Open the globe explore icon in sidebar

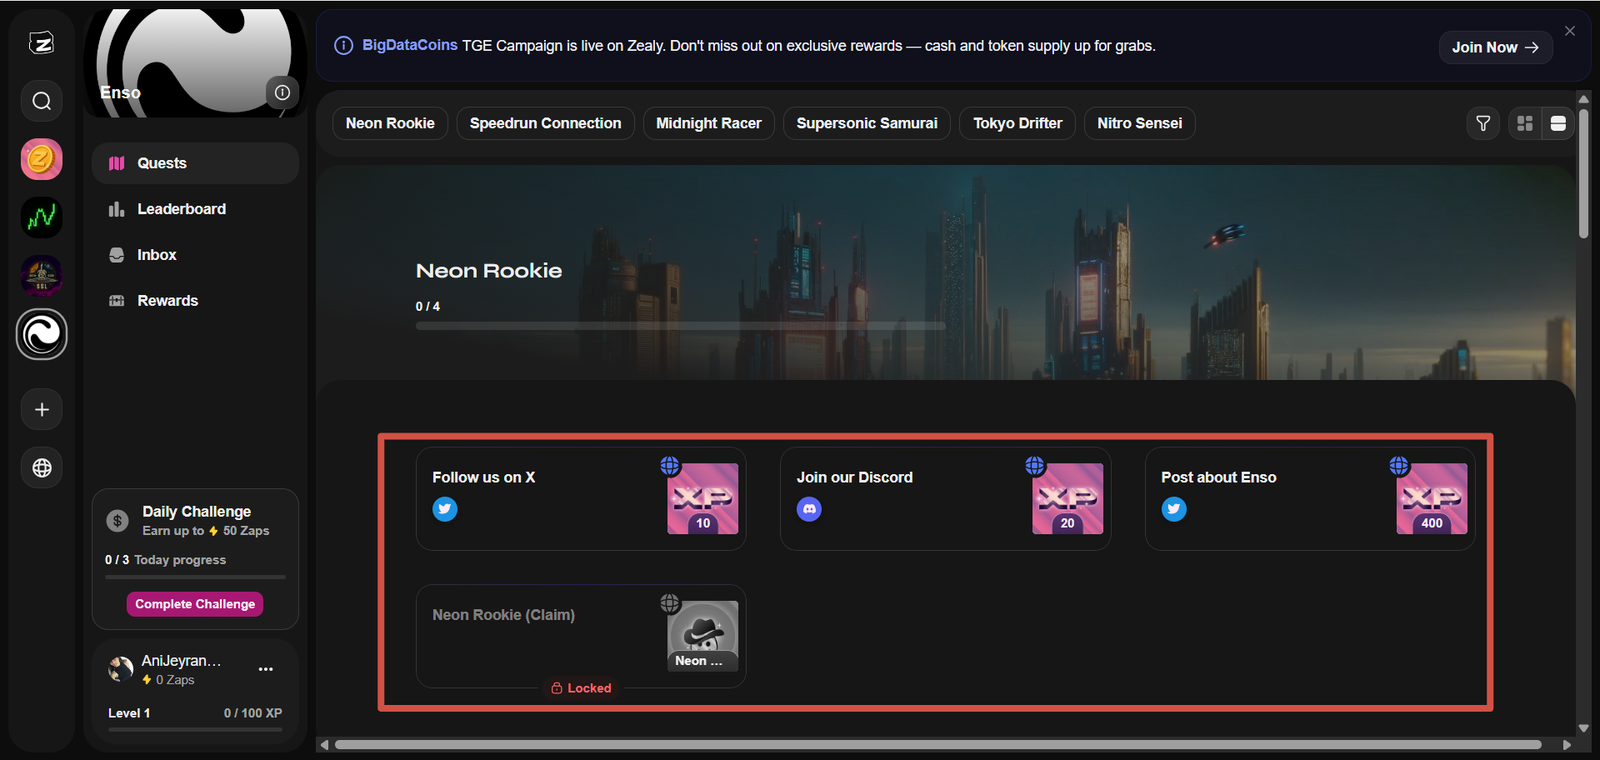point(41,468)
